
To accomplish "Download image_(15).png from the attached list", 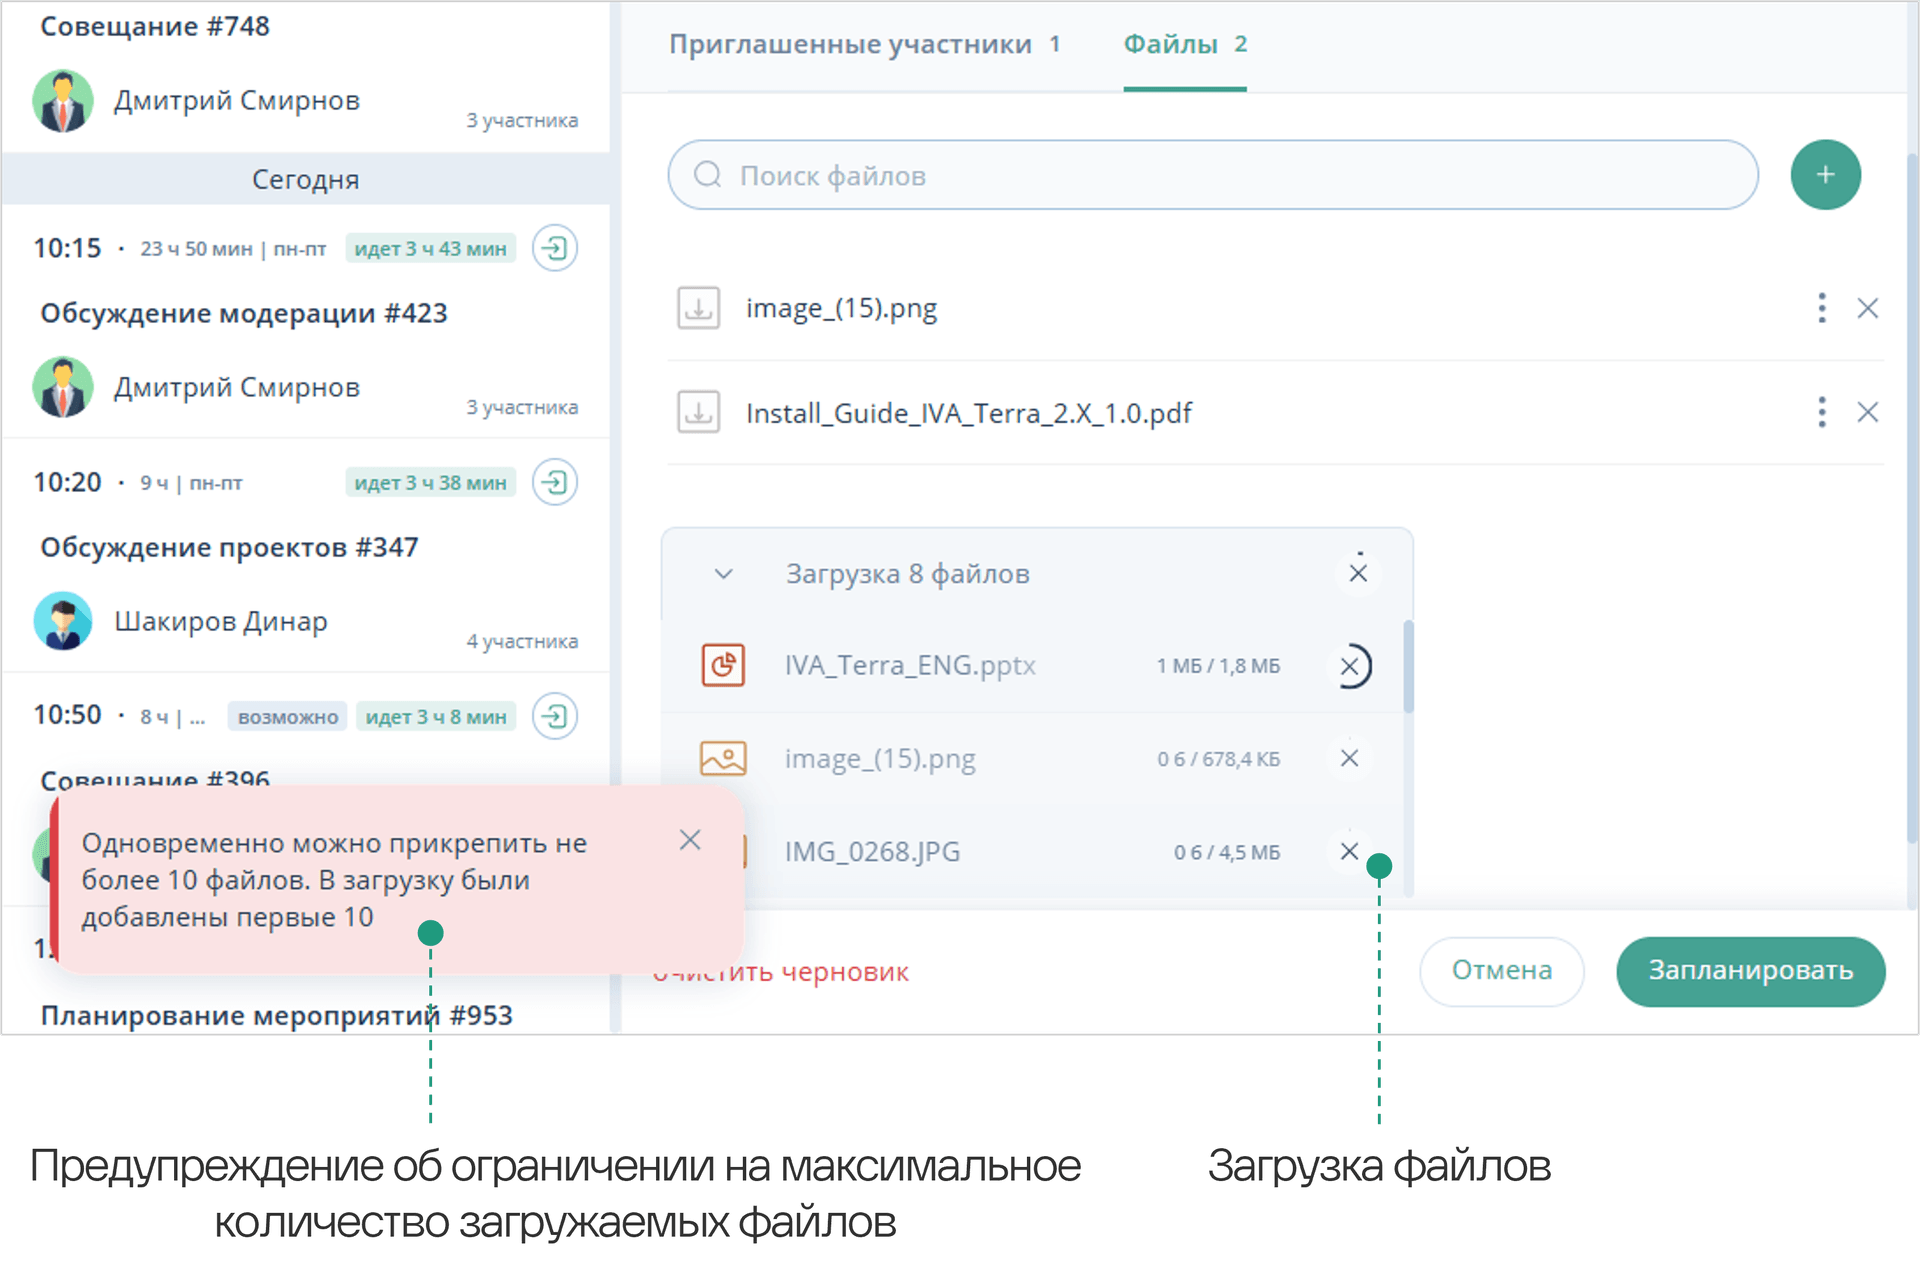I will (x=698, y=308).
